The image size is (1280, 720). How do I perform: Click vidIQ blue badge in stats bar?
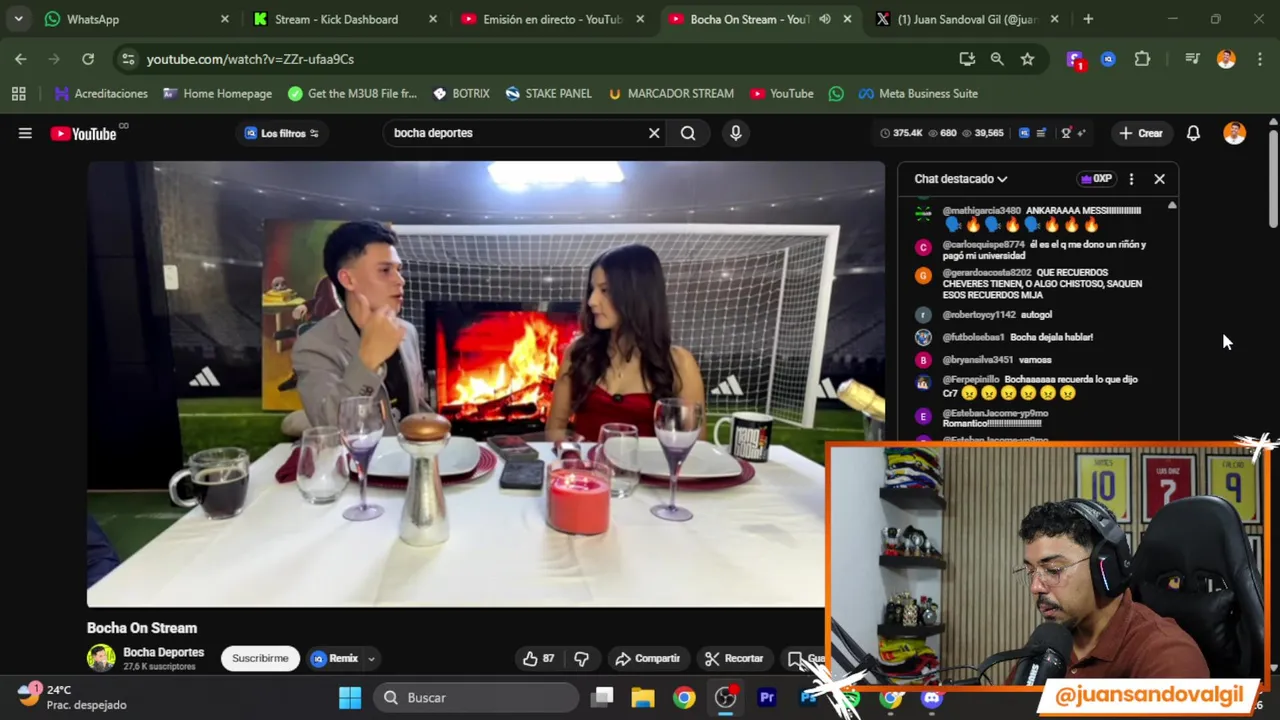coord(1024,133)
